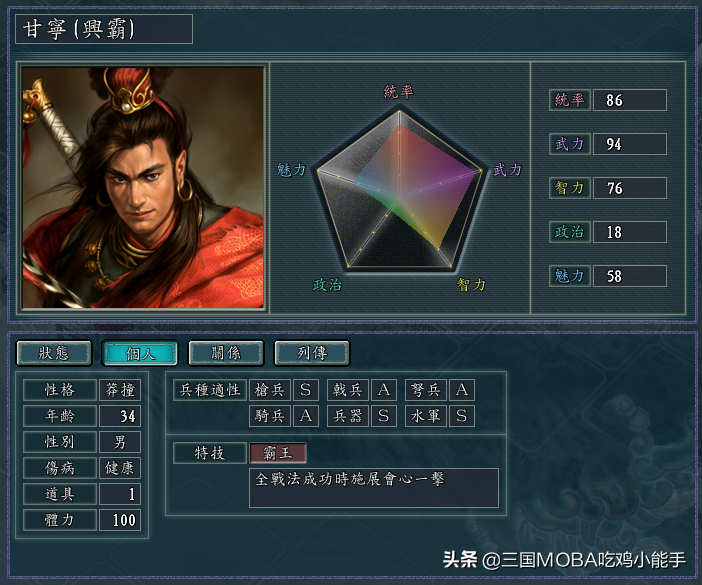Switch to the 狀態 tab
702x585 pixels.
54,353
